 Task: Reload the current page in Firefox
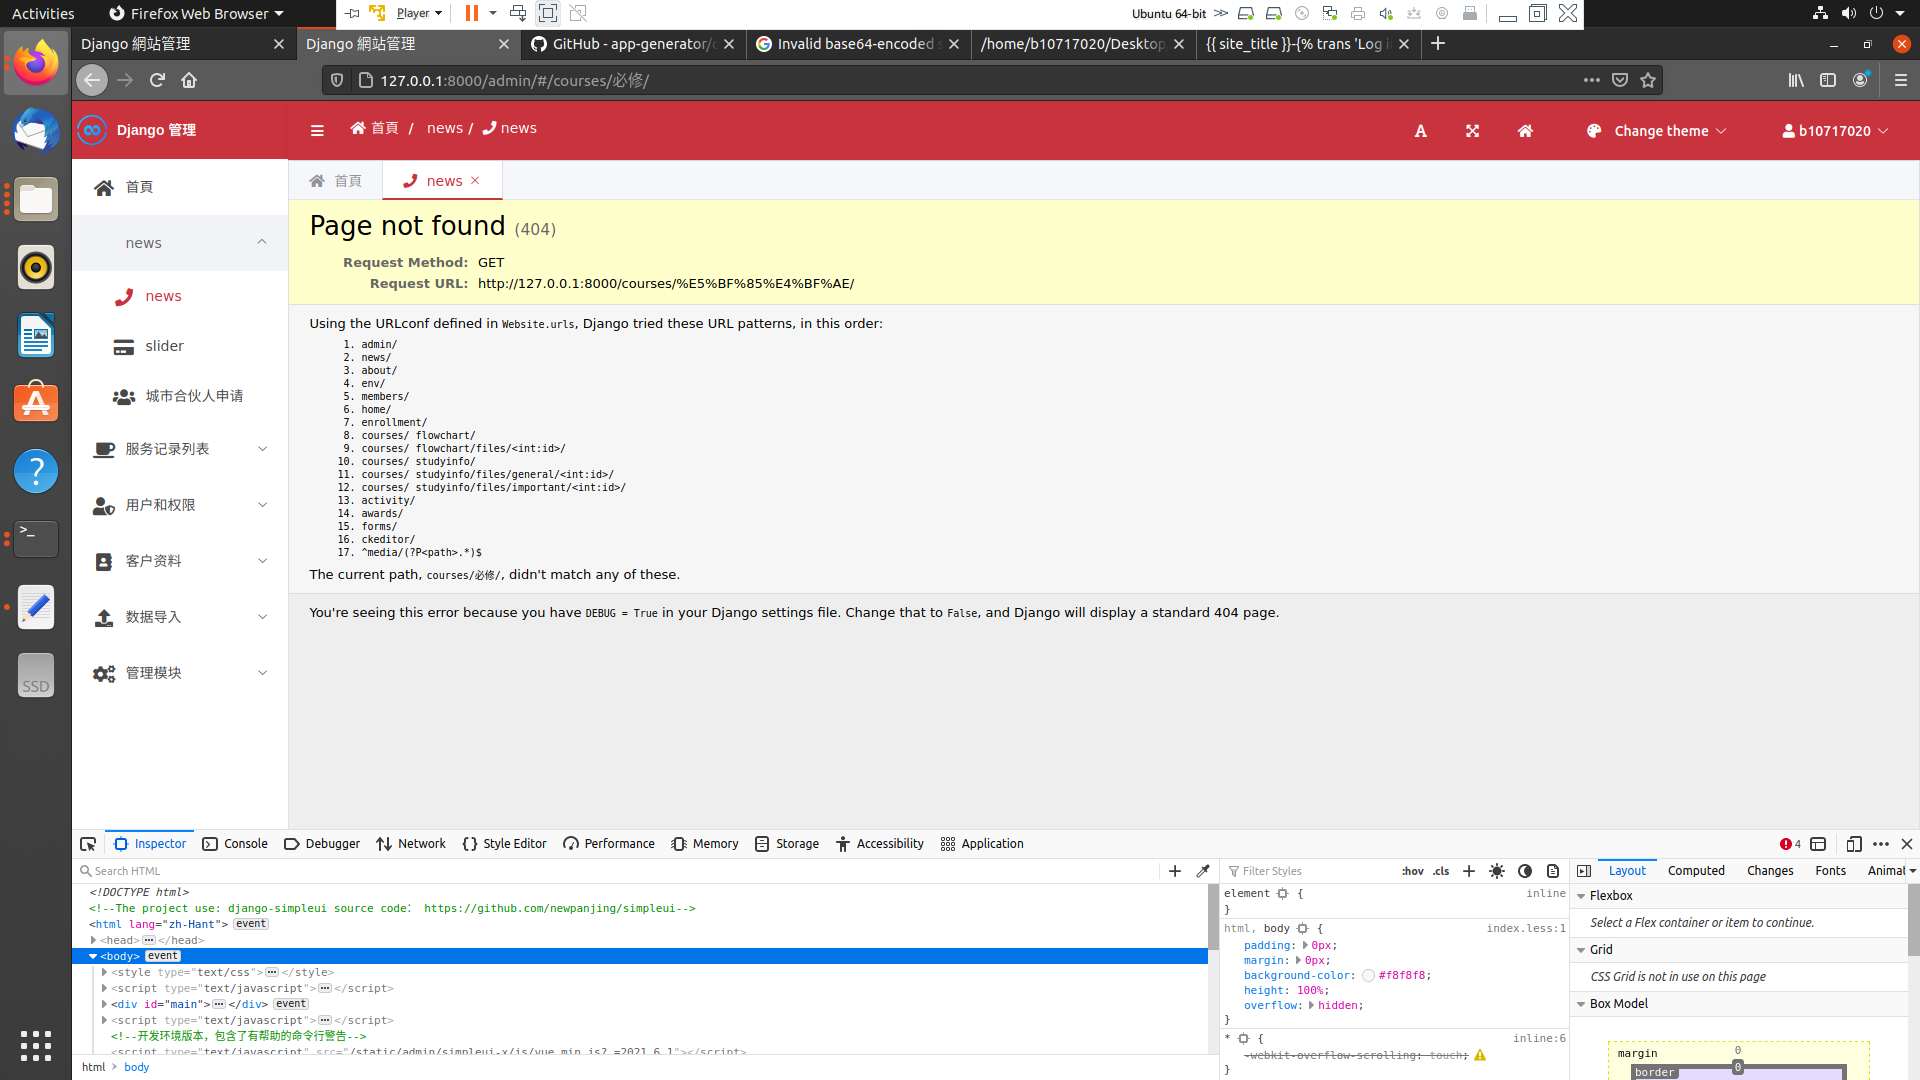157,80
